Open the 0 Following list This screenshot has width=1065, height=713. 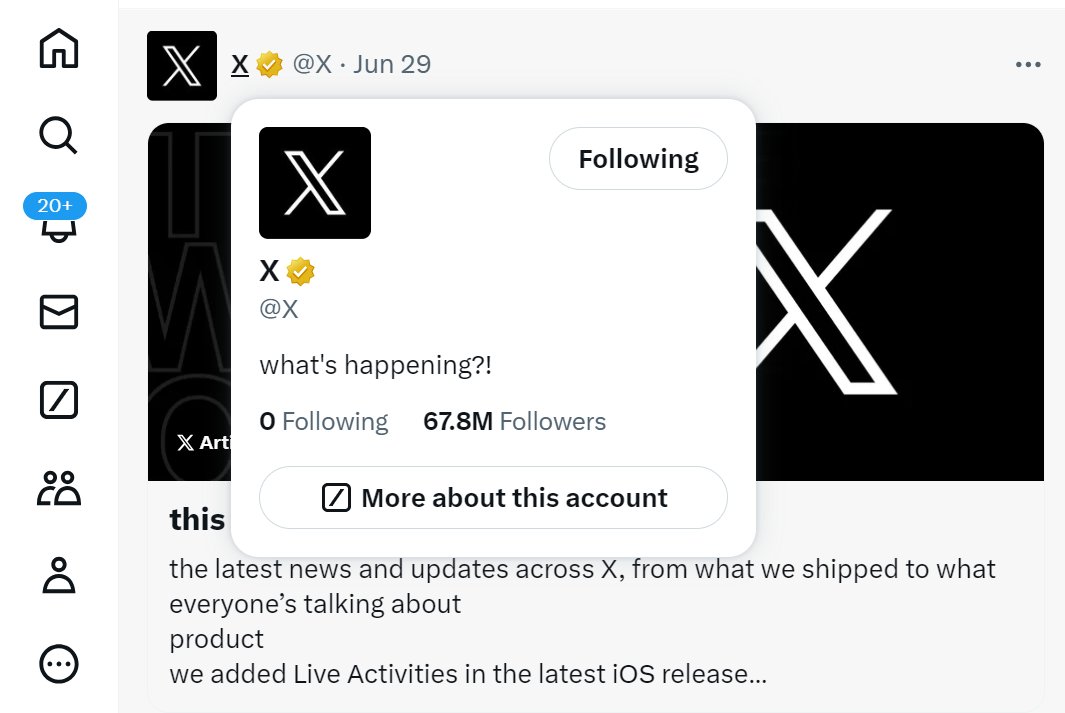[323, 422]
